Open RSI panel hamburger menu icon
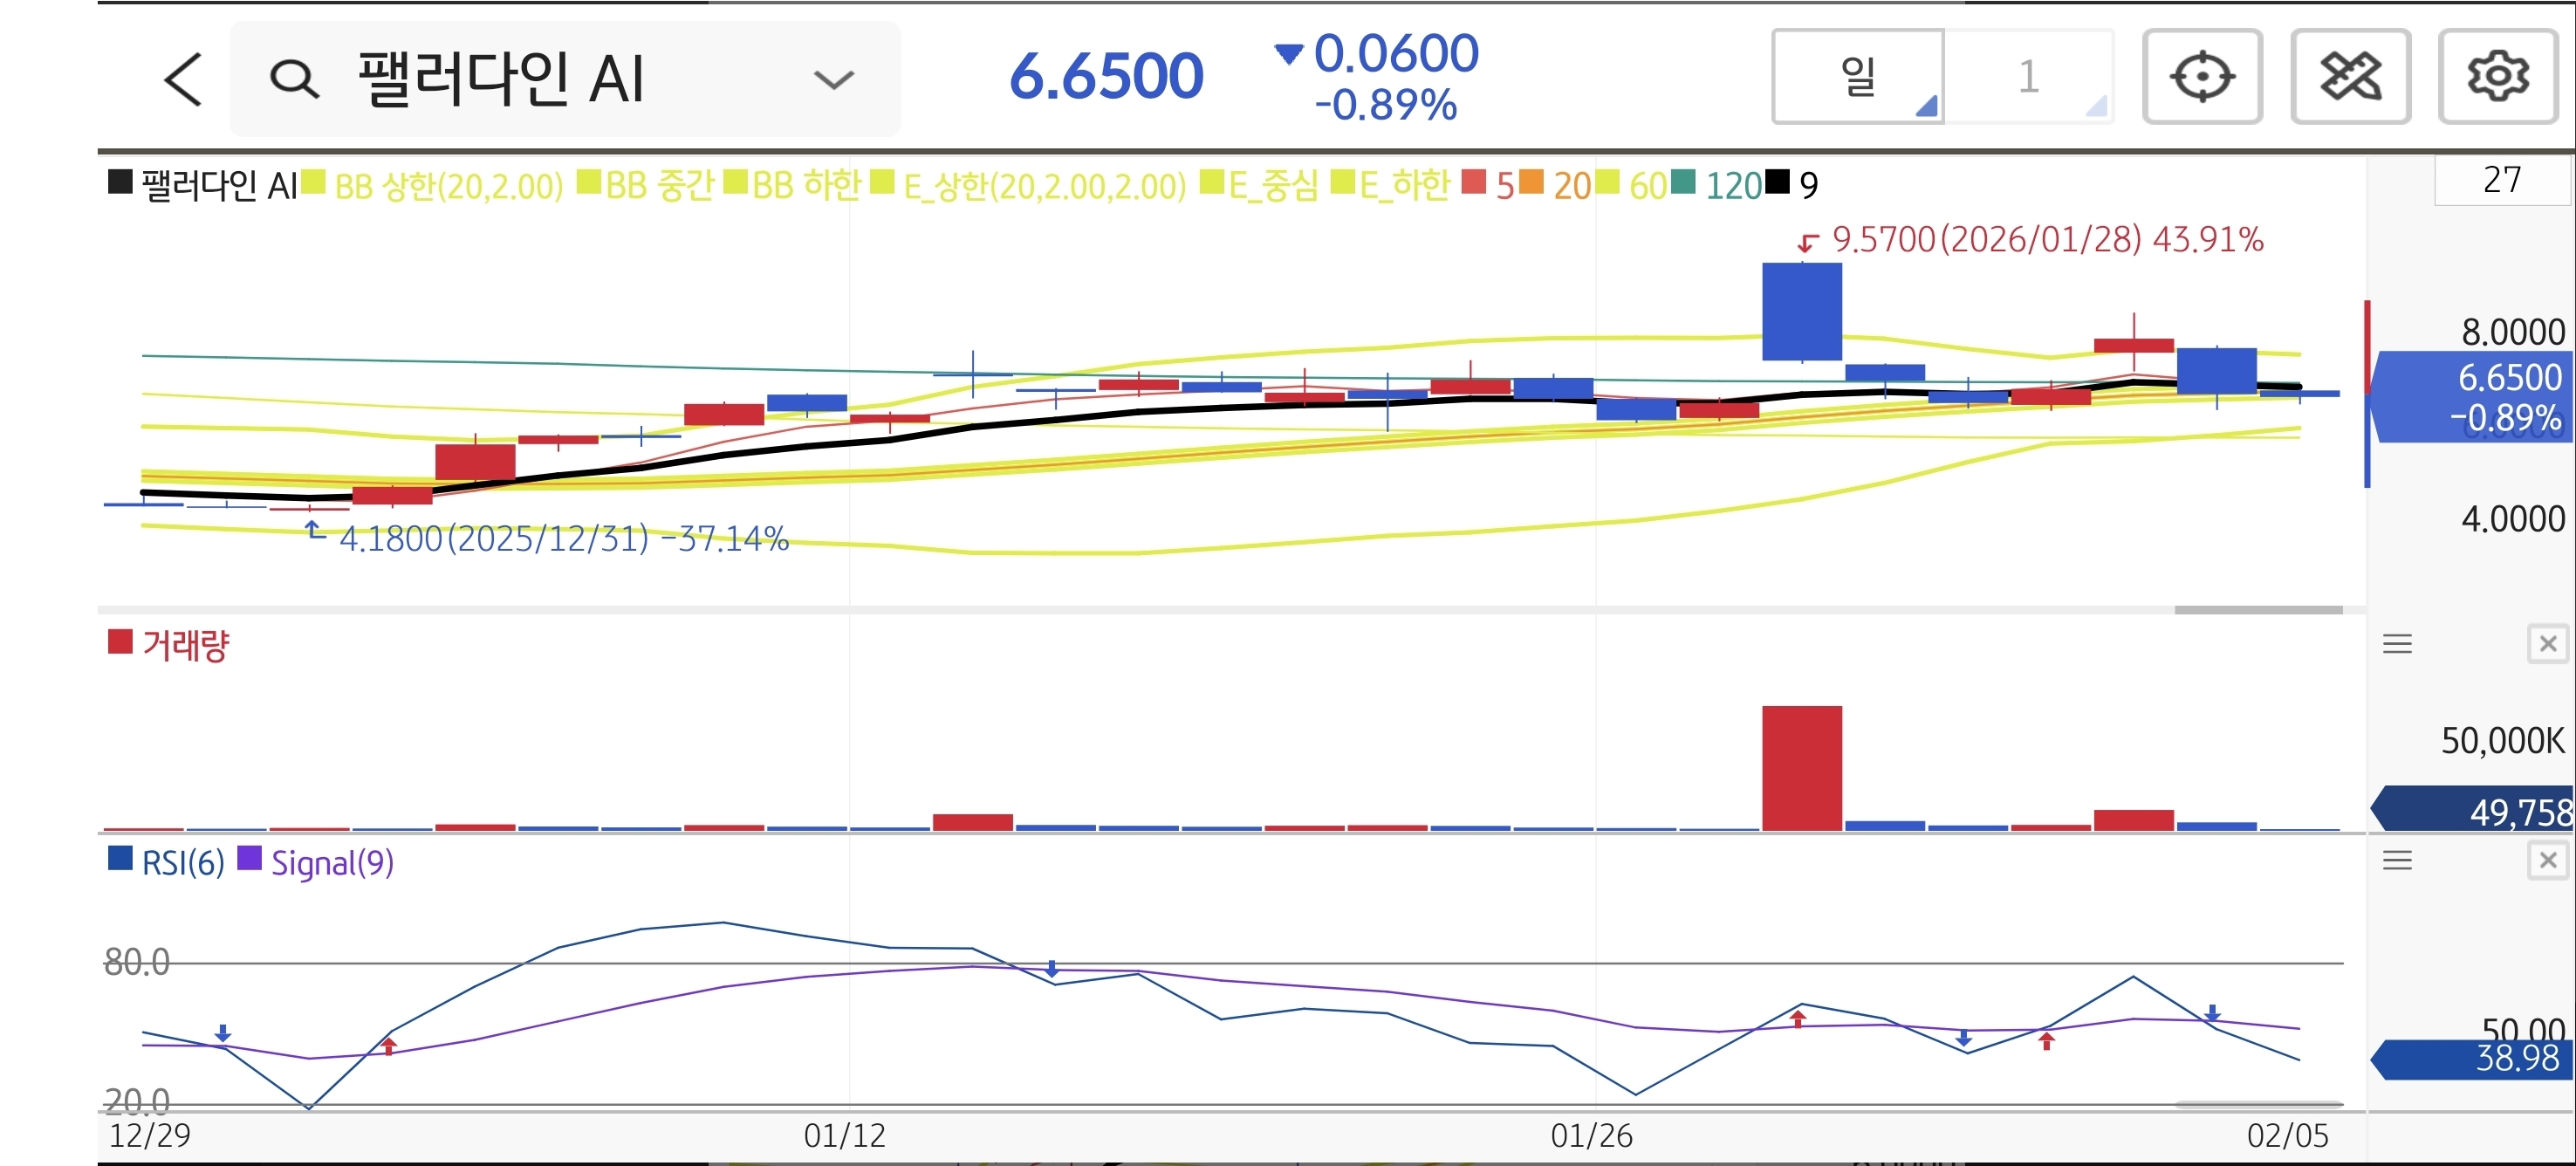Viewport: 2576px width, 1166px height. [x=2397, y=860]
